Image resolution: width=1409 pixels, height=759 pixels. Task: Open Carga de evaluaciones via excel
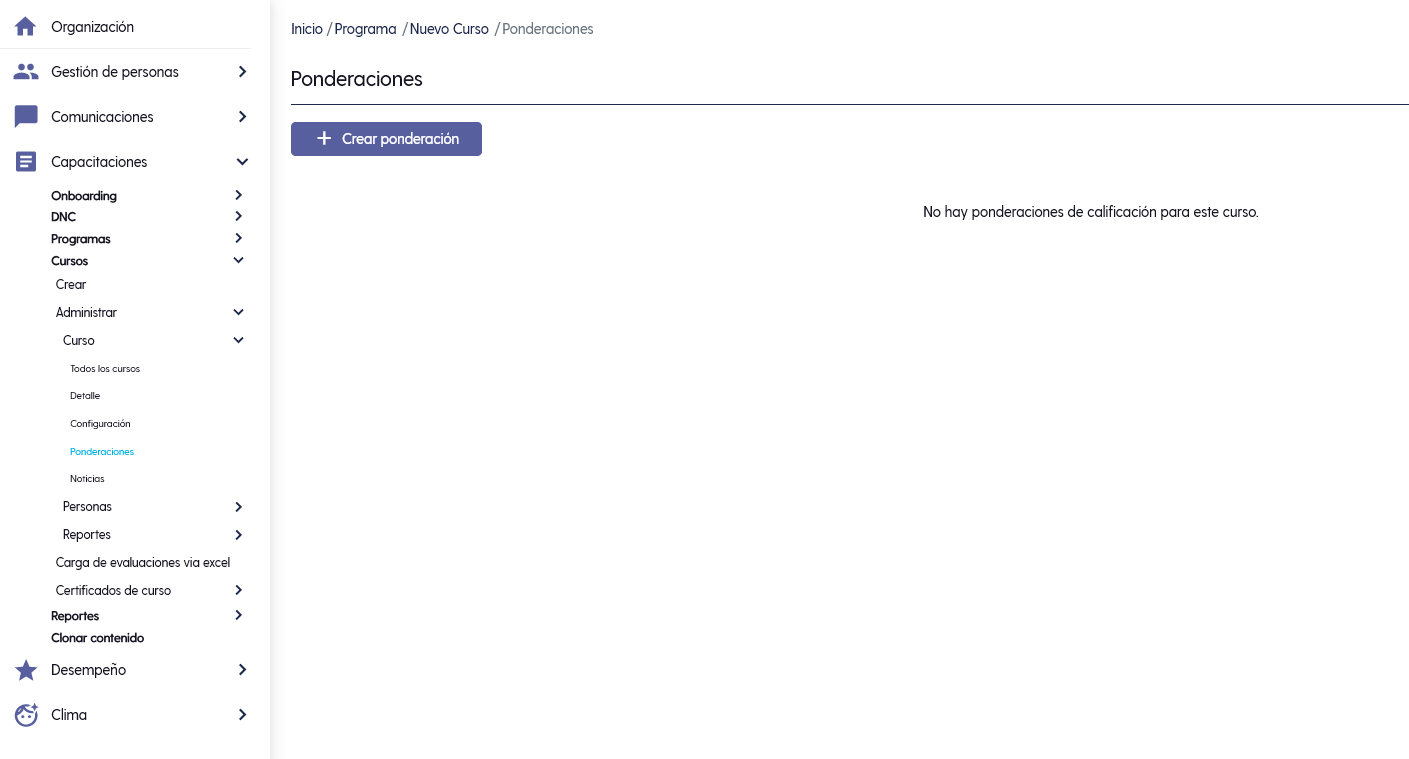143,563
